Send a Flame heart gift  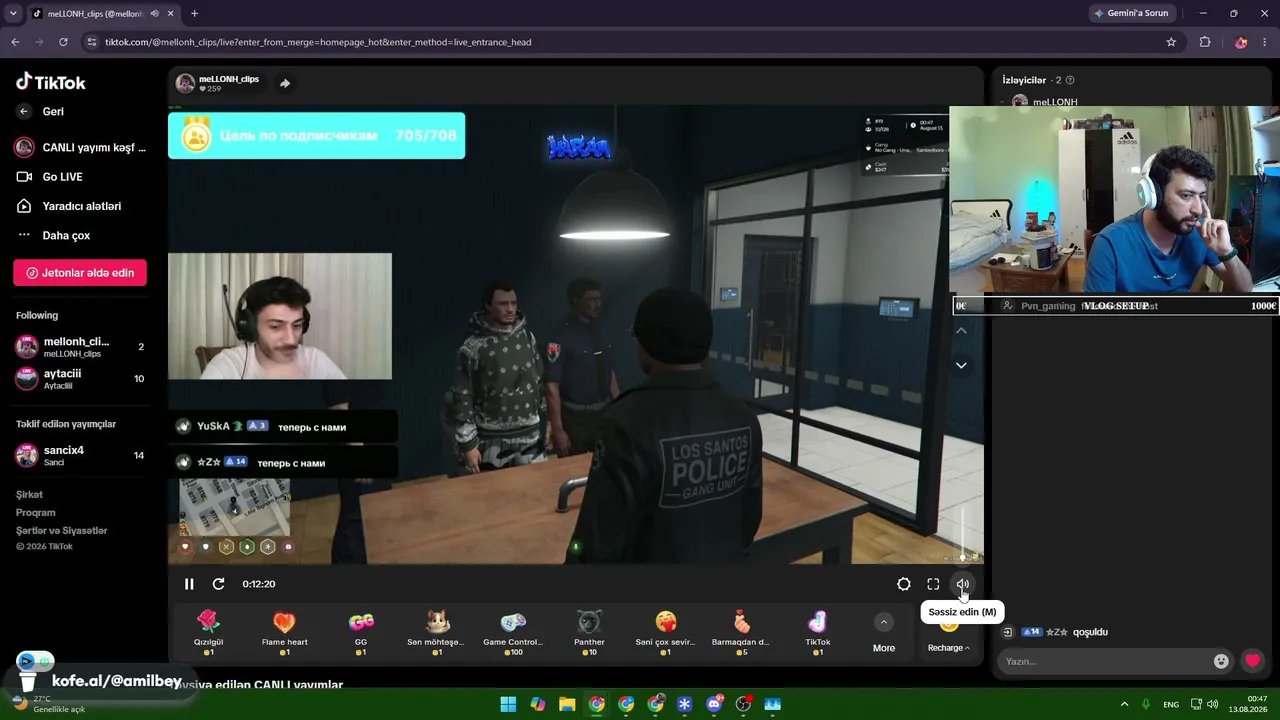pos(285,632)
